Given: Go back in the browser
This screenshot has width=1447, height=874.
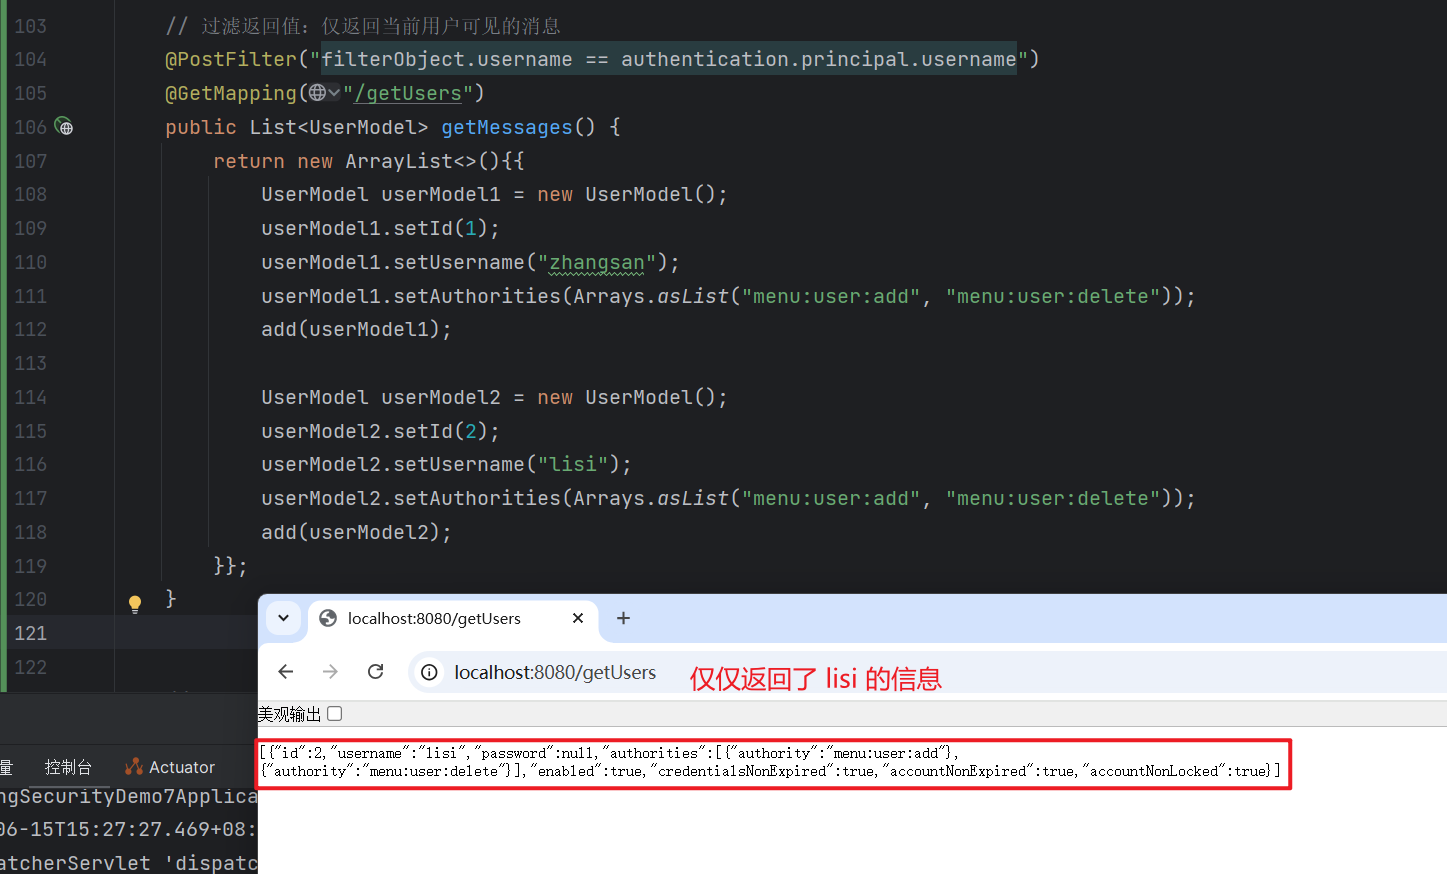Looking at the screenshot, I should pos(286,672).
